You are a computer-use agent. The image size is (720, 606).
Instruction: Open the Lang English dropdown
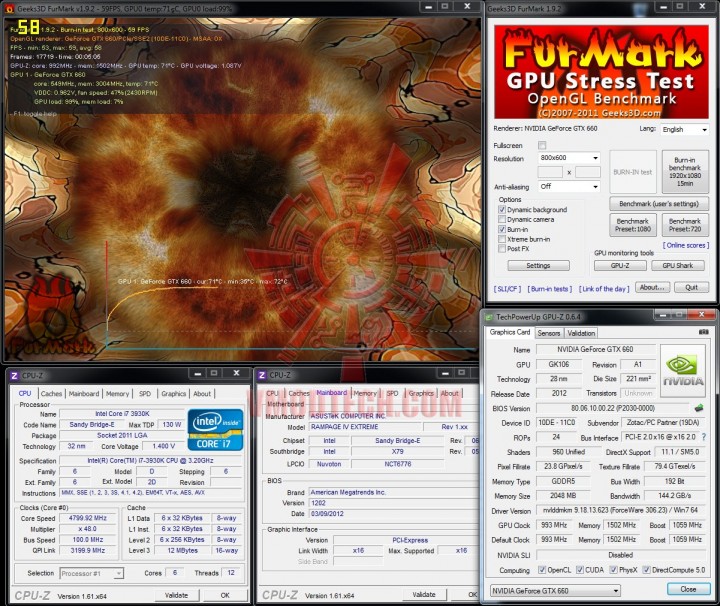[x=685, y=129]
